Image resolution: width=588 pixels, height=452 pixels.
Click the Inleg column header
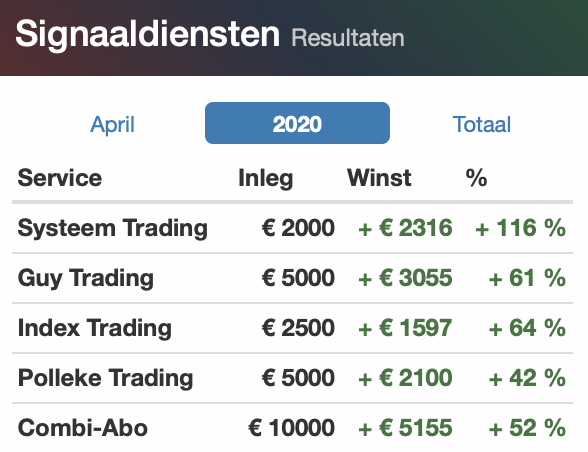click(266, 178)
